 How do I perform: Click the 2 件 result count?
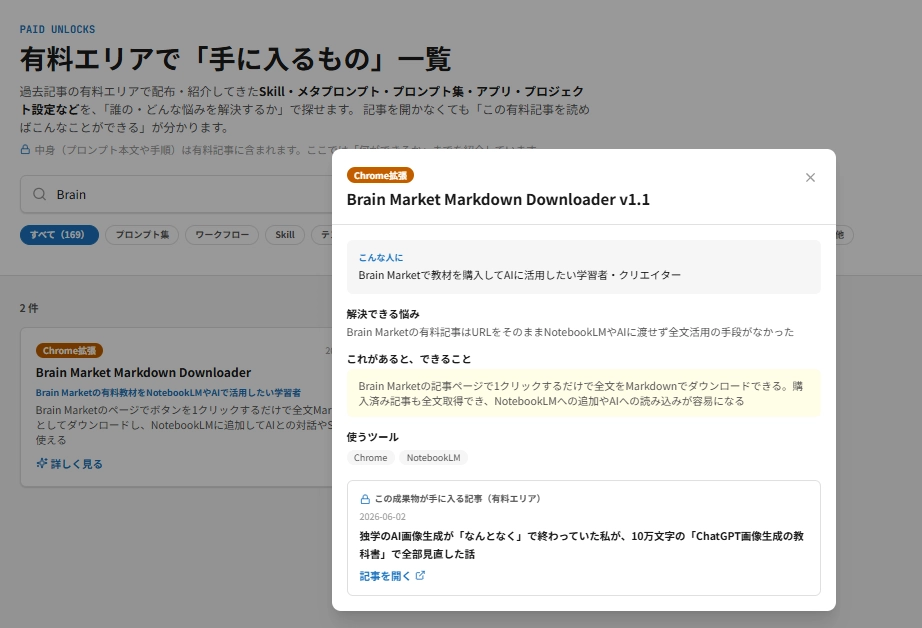[x=29, y=308]
